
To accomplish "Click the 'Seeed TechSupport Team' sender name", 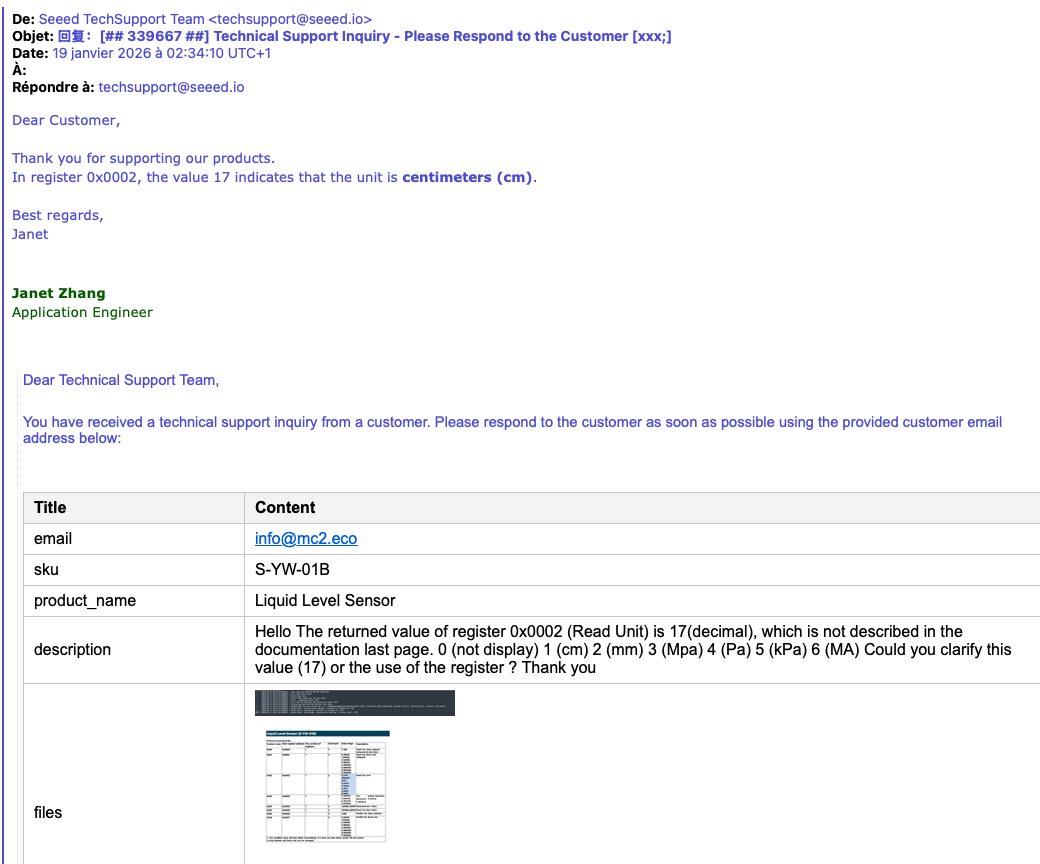I will coord(121,19).
